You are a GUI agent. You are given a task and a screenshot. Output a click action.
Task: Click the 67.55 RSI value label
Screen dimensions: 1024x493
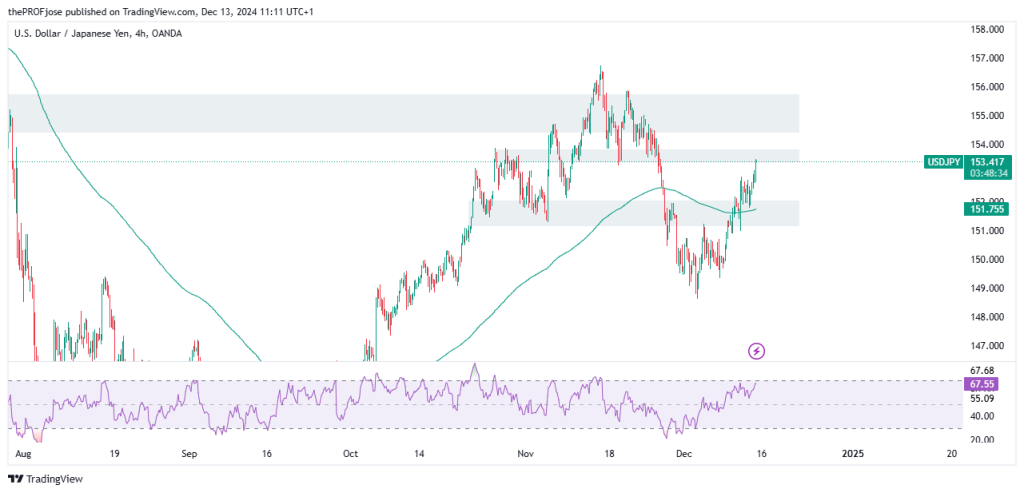(980, 385)
